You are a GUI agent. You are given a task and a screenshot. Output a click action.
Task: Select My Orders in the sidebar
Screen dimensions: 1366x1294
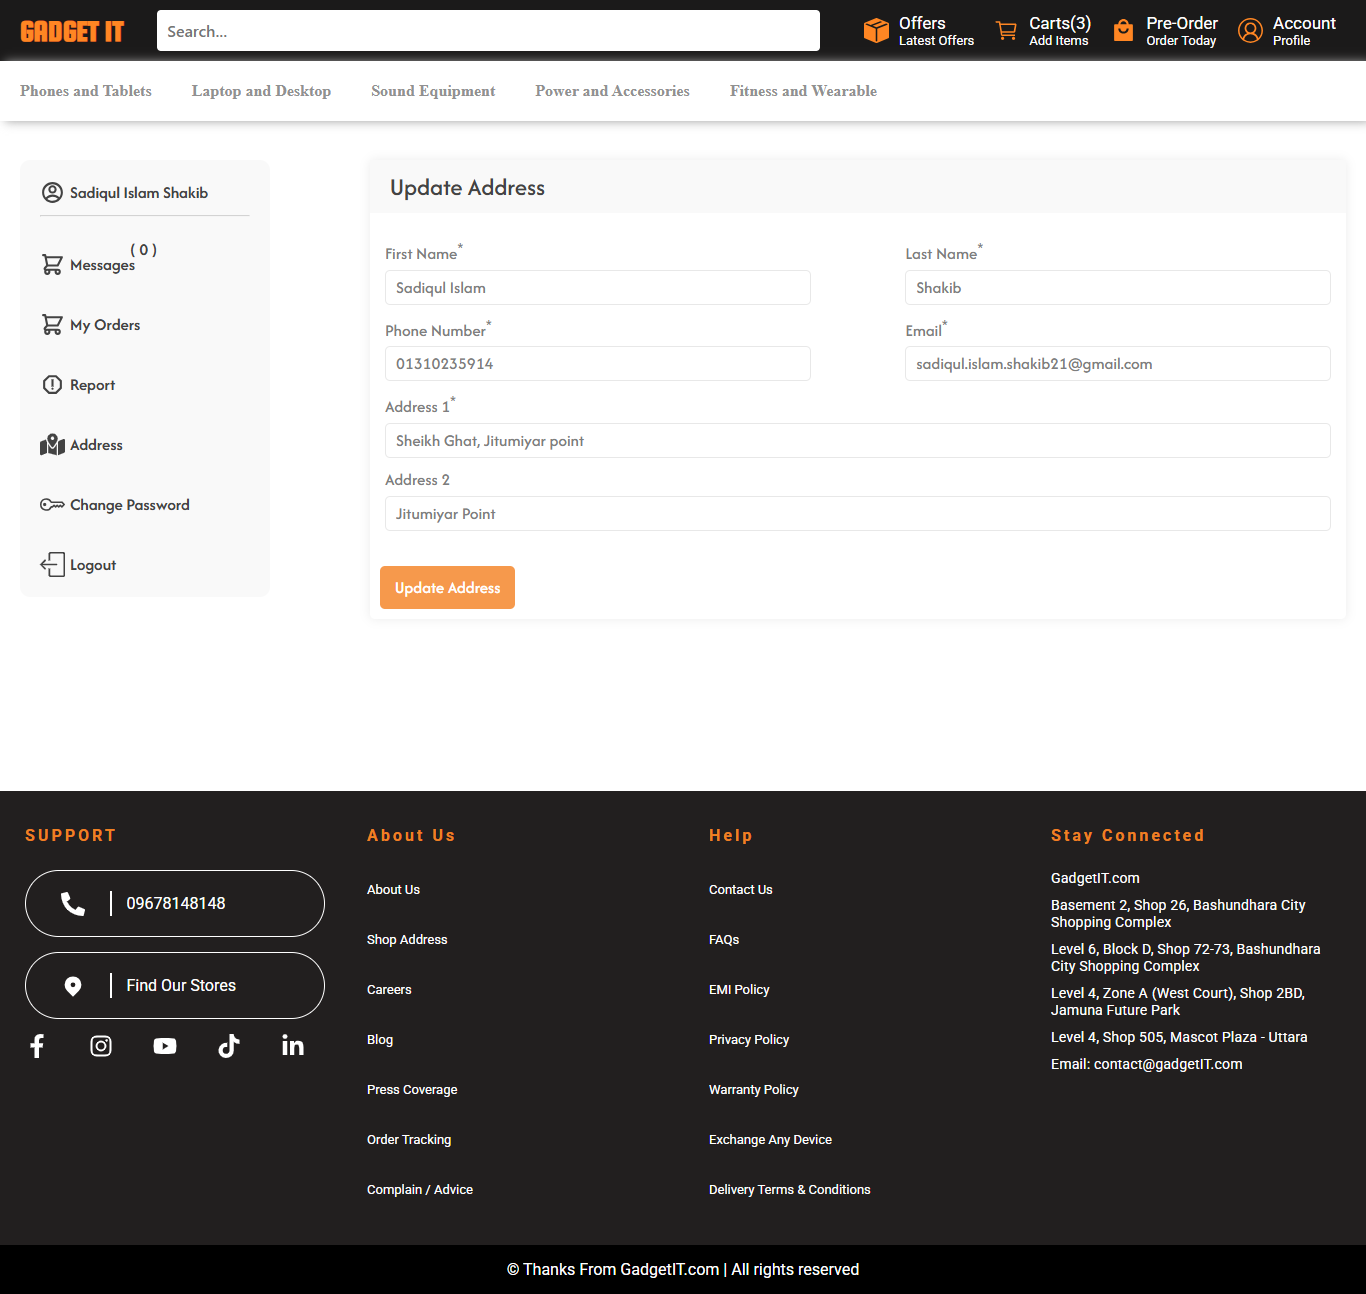click(104, 325)
